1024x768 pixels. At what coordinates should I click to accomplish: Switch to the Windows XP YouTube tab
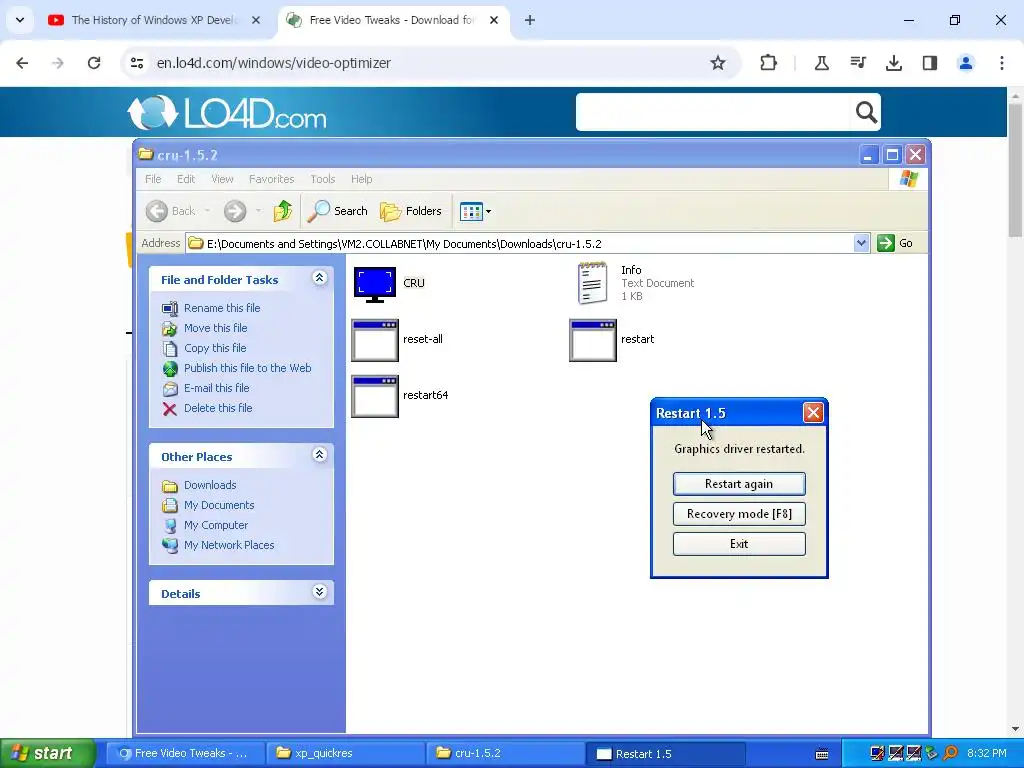coord(155,20)
